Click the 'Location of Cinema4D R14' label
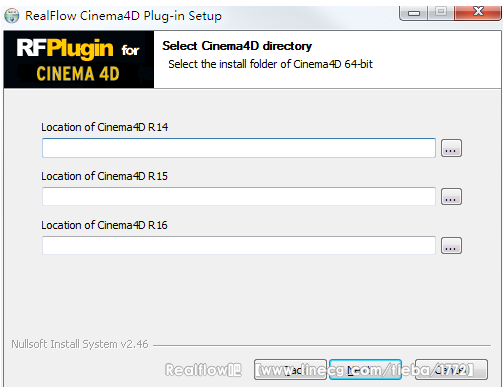Viewport: 503px width, 387px height. click(104, 127)
